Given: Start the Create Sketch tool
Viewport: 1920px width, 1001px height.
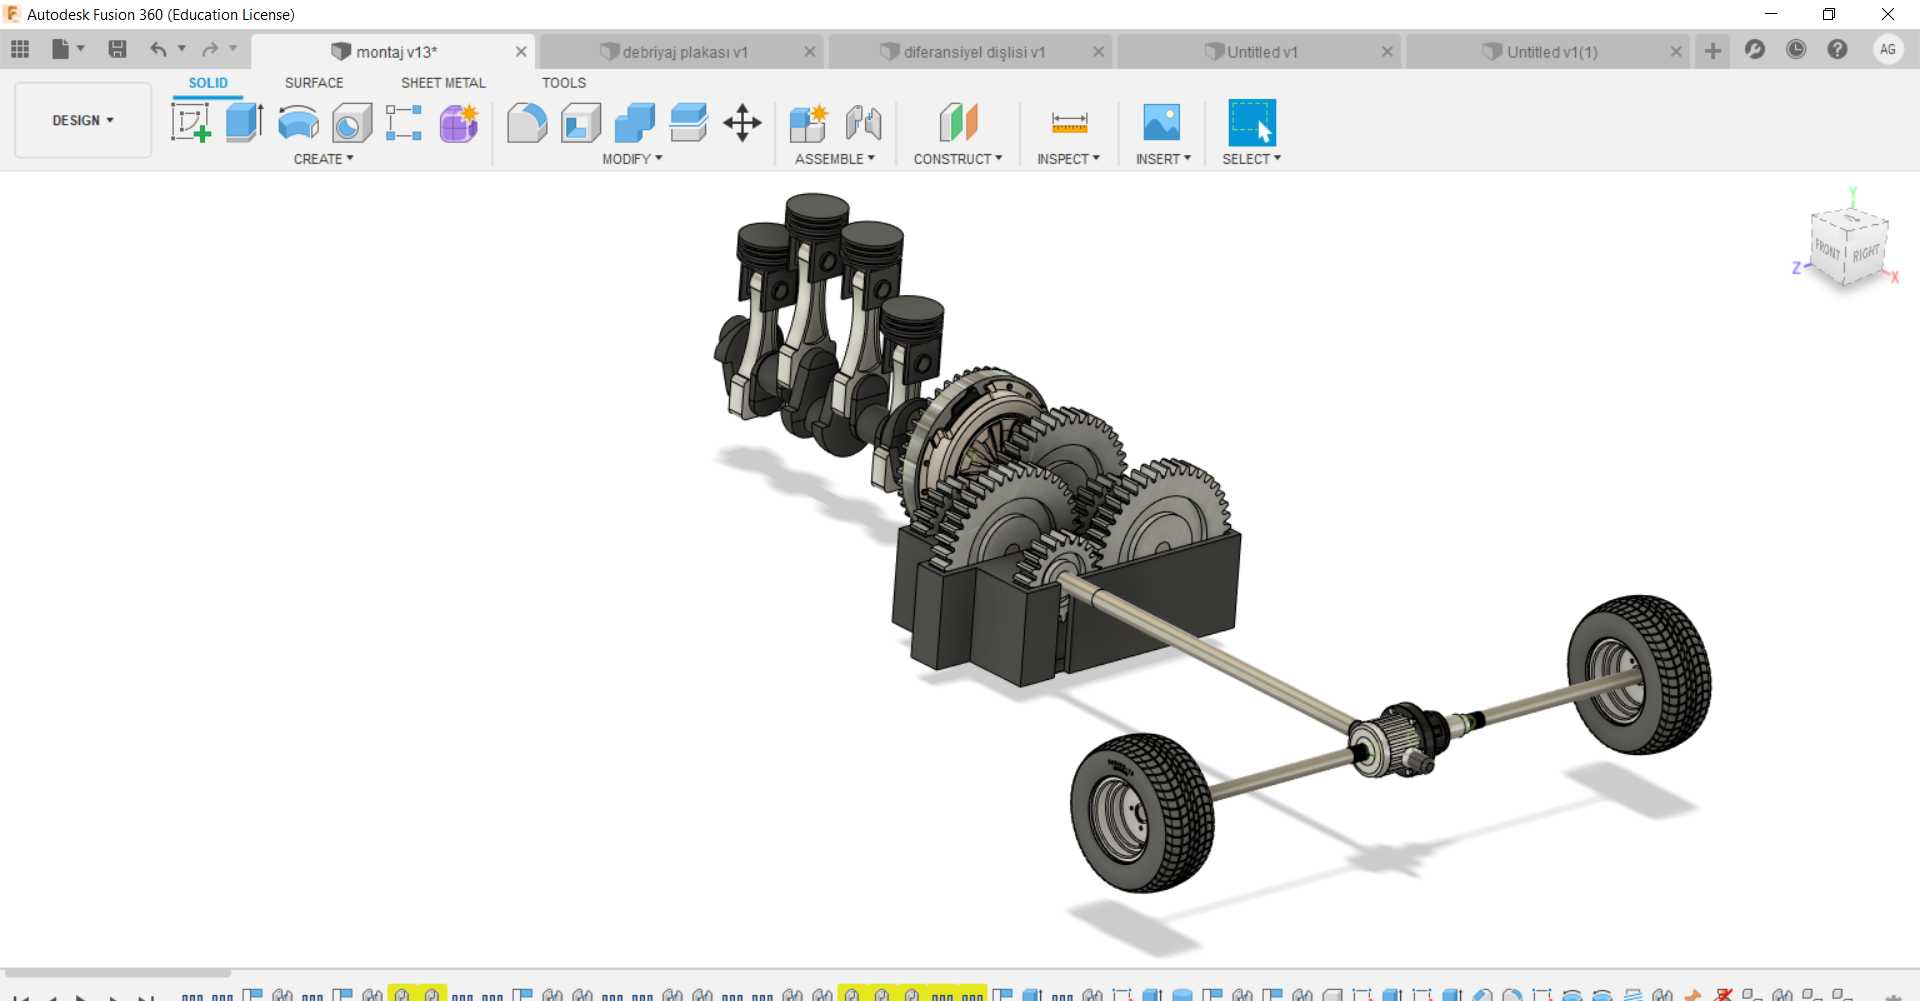Looking at the screenshot, I should tap(190, 123).
